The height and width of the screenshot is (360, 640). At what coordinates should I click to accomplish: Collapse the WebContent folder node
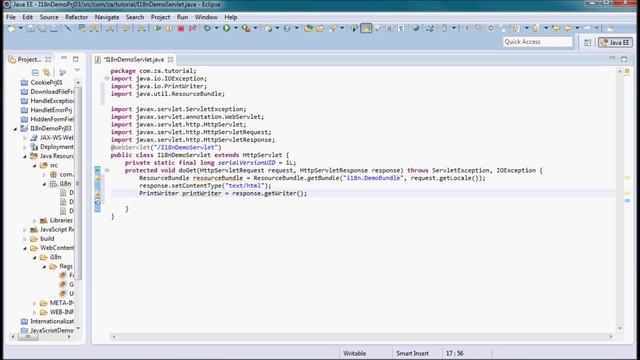point(25,248)
